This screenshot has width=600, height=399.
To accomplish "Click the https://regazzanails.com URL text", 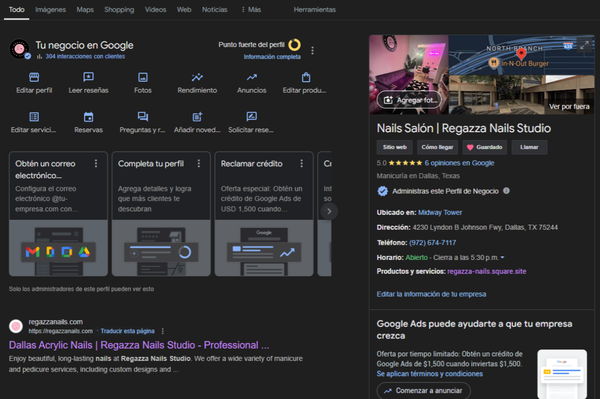I will point(60,331).
